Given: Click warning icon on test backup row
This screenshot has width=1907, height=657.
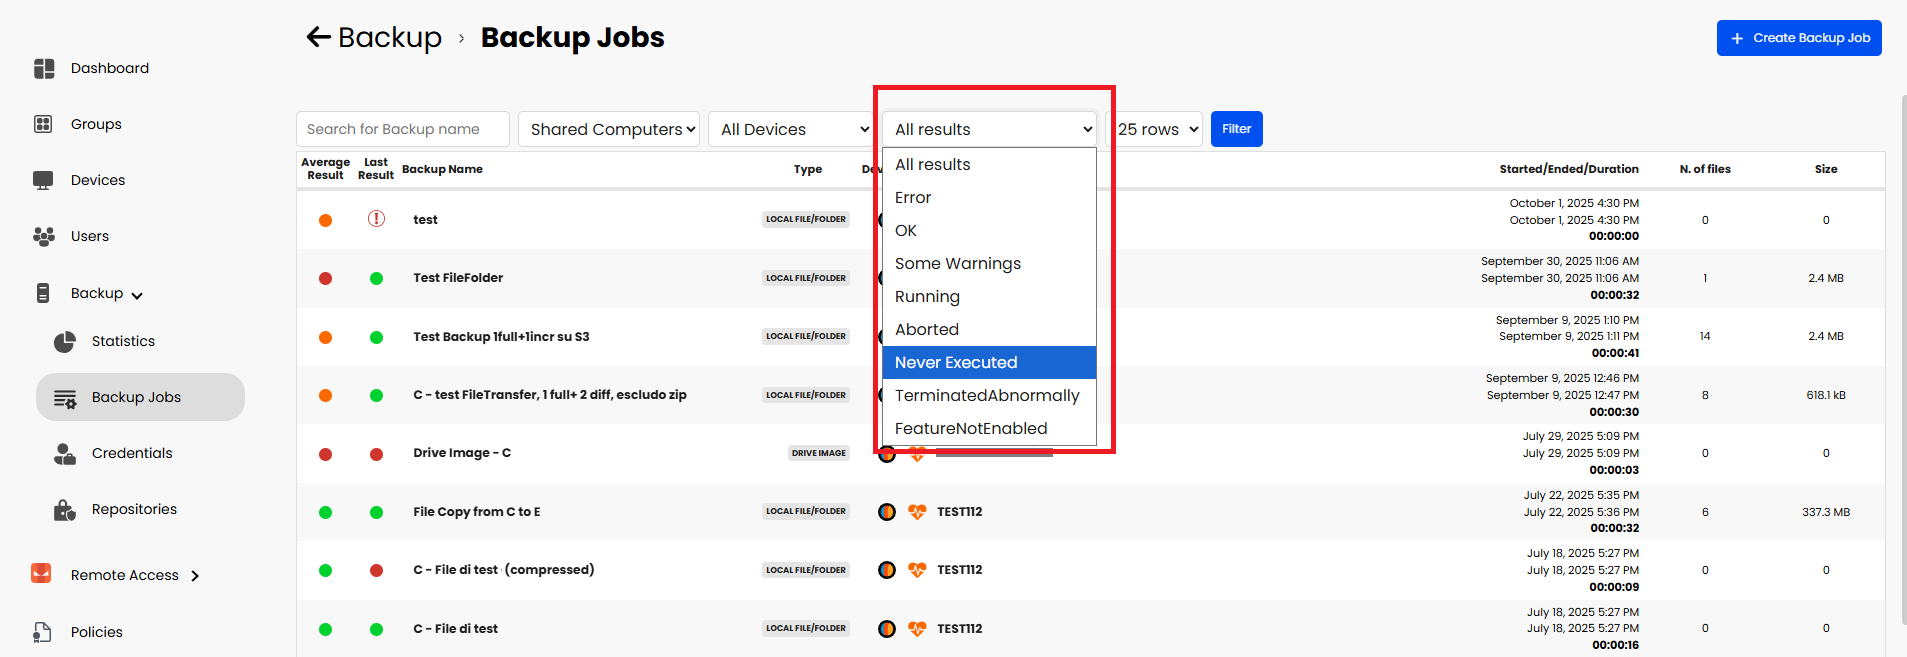Looking at the screenshot, I should pyautogui.click(x=376, y=219).
